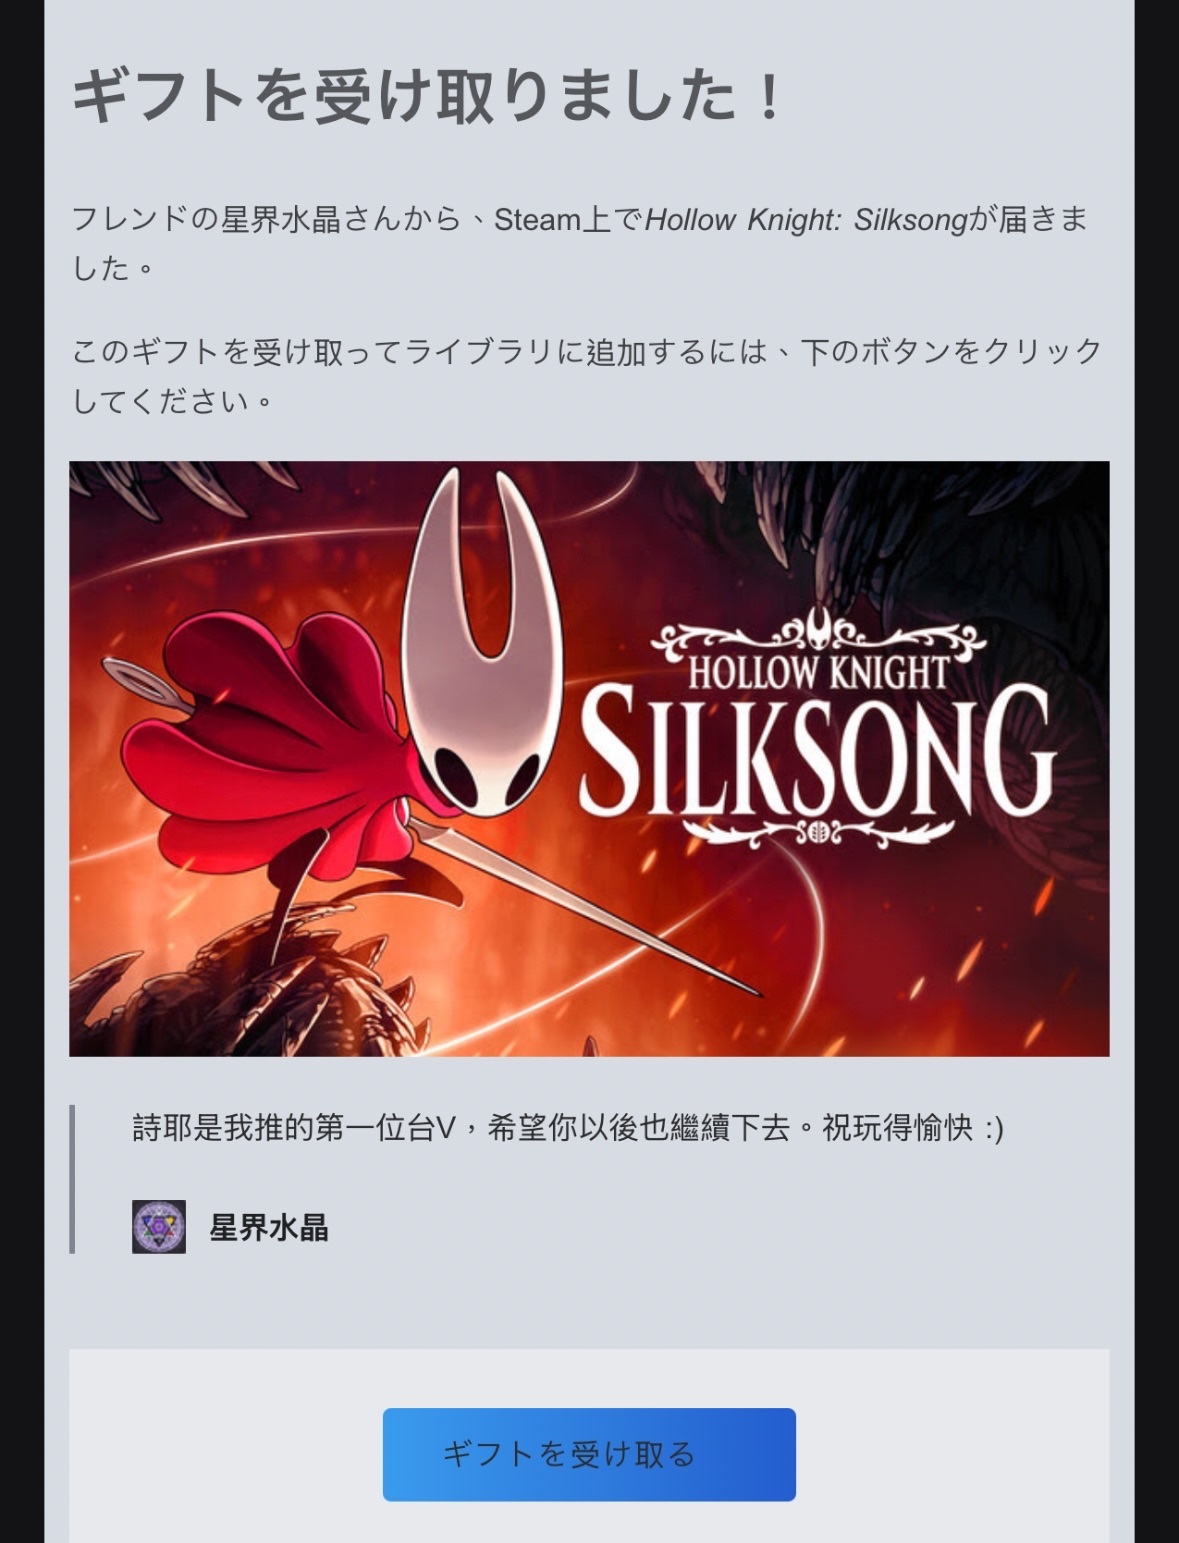Image resolution: width=1179 pixels, height=1543 pixels.
Task: Click the small HOLLOW KNIGHT title text
Action: (x=817, y=673)
